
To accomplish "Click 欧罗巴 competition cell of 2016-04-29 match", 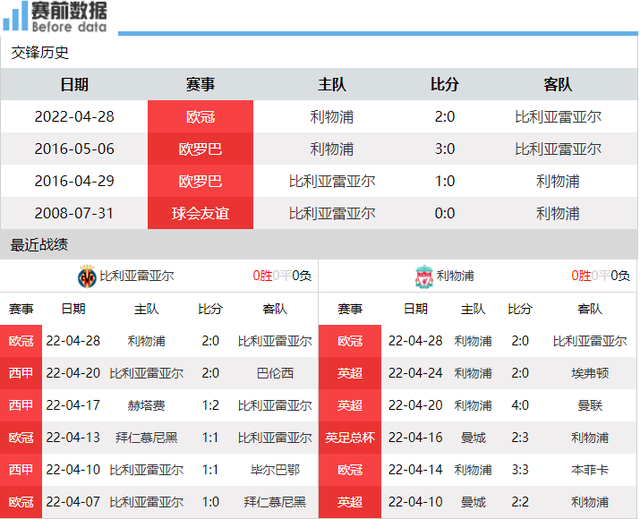I will pyautogui.click(x=200, y=181).
